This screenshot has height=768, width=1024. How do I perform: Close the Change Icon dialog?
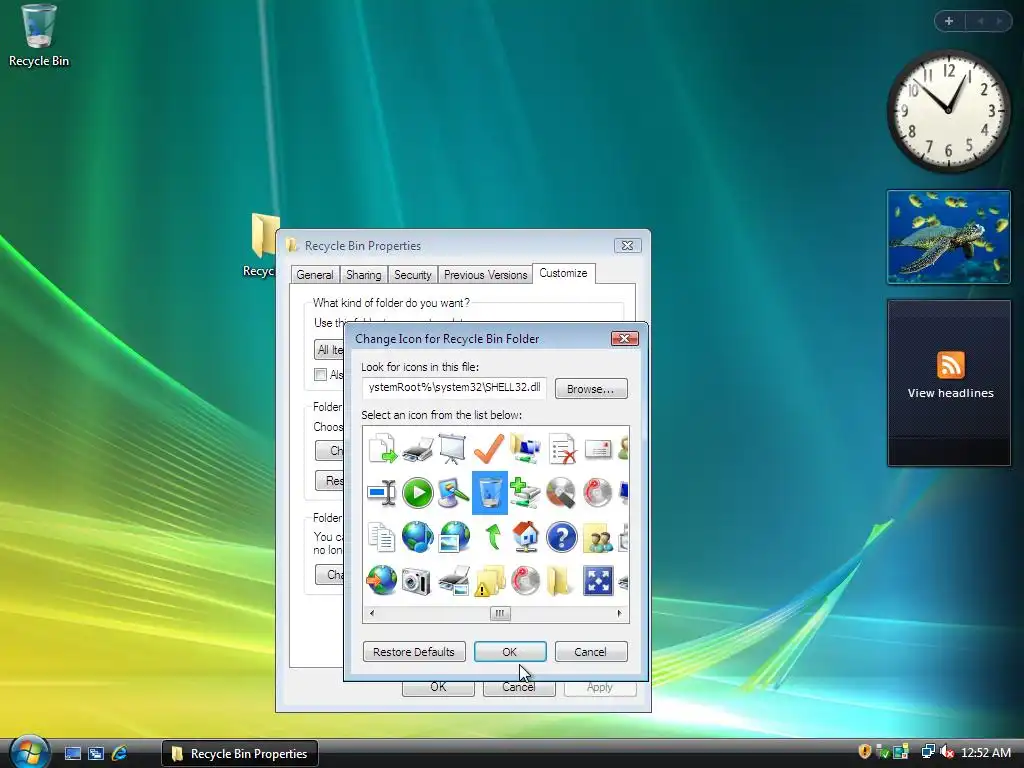624,338
